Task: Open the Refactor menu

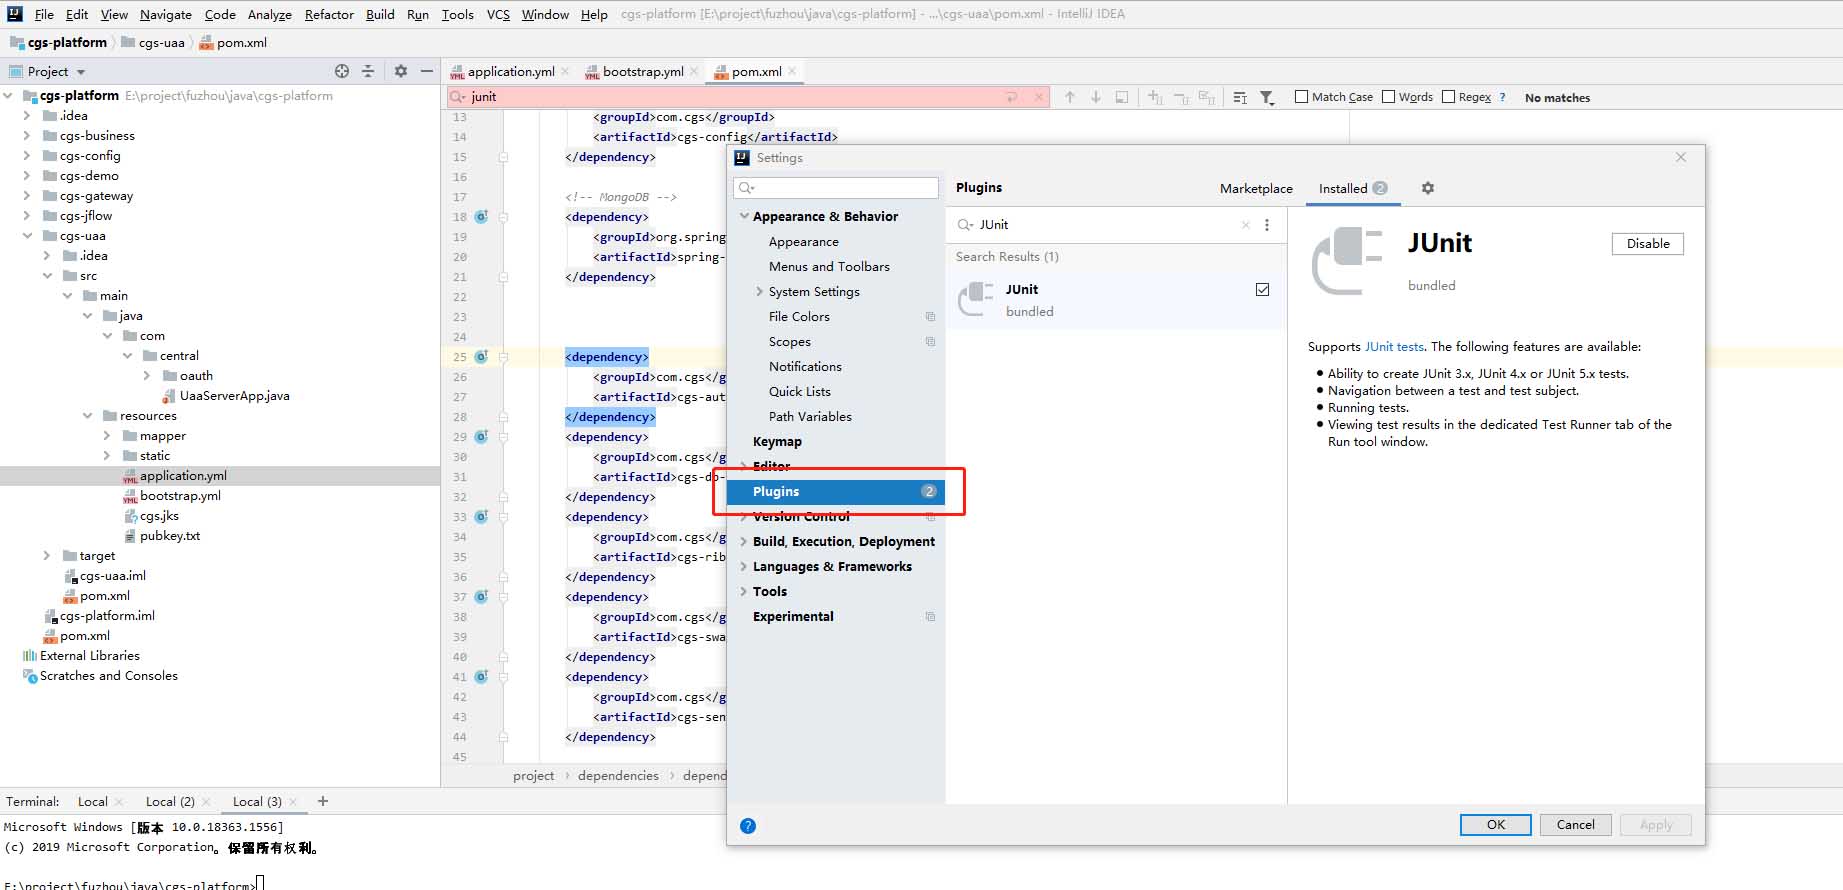Action: (x=329, y=14)
